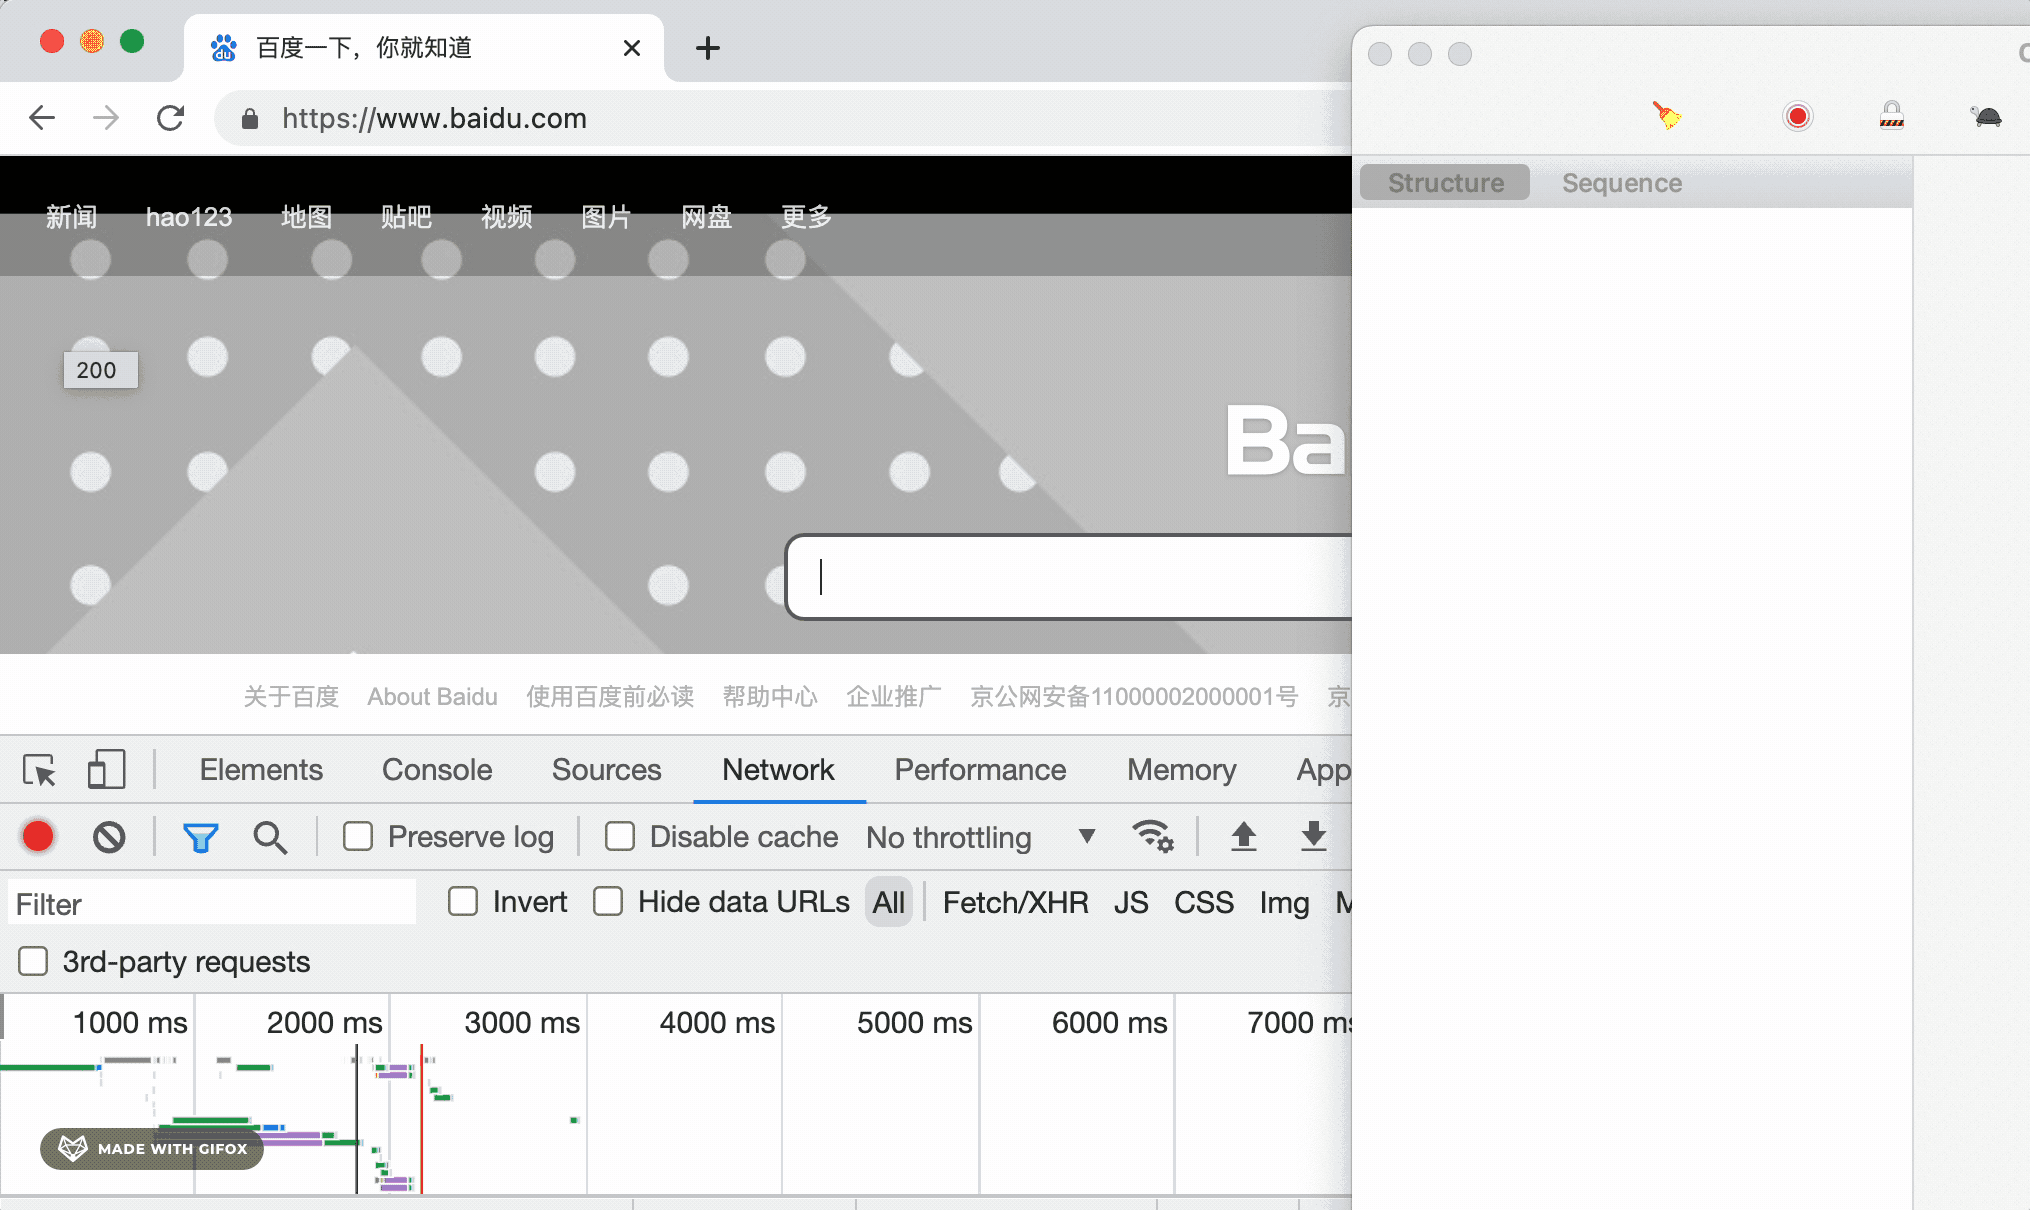Tick the 3rd-party requests checkbox

pos(33,961)
